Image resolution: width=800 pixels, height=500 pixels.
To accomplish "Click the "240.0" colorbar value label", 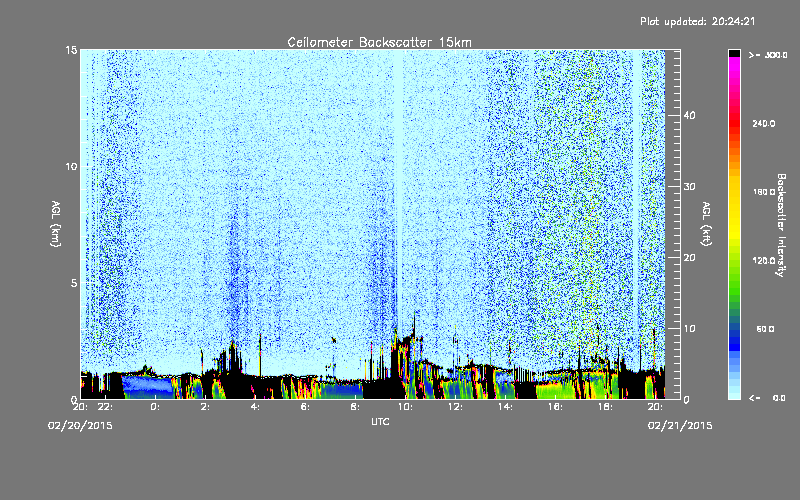I will [x=764, y=124].
